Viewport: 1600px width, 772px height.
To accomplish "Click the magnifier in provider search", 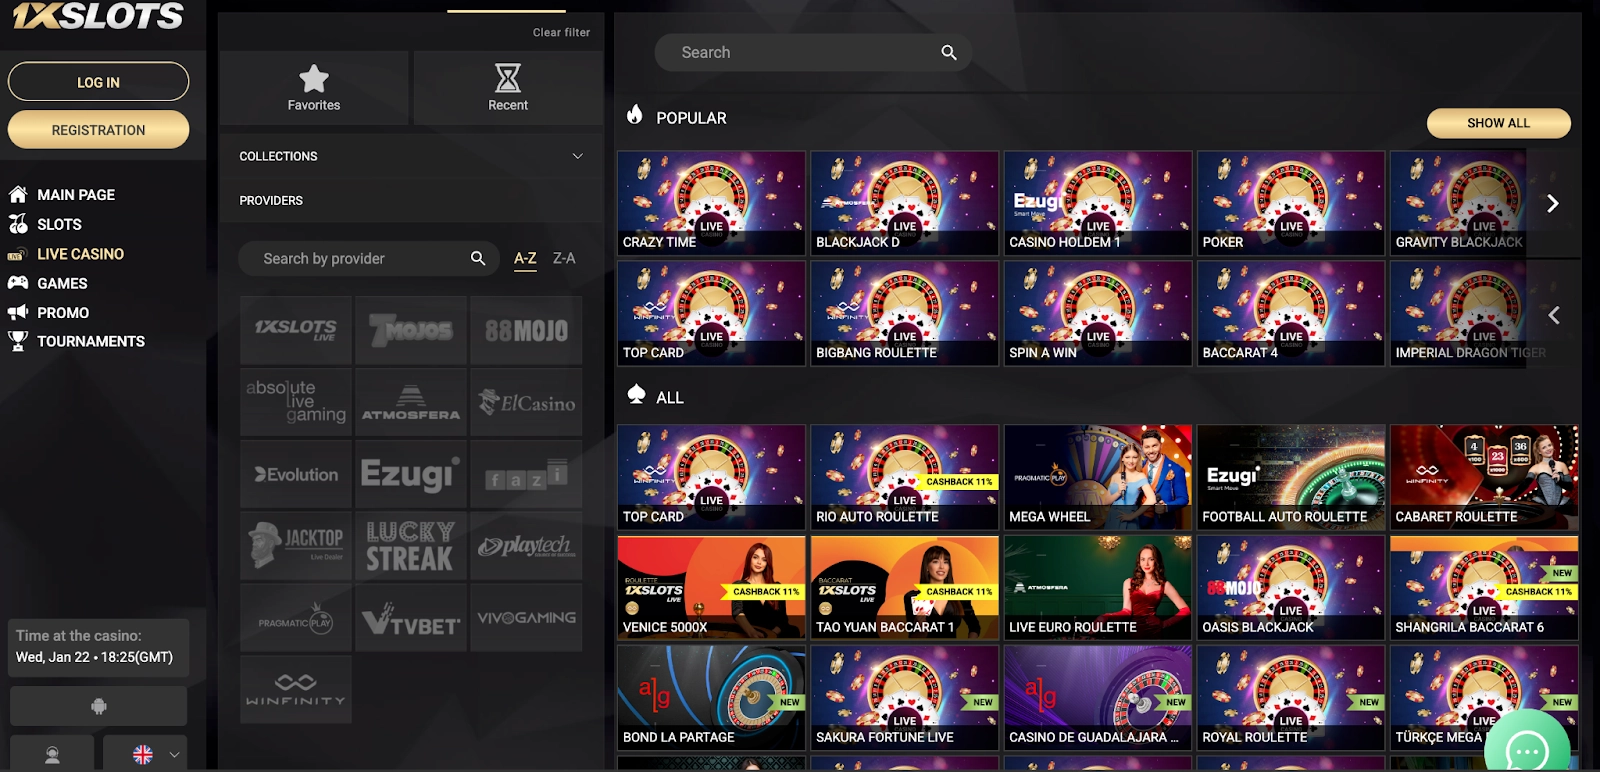I will coord(478,258).
